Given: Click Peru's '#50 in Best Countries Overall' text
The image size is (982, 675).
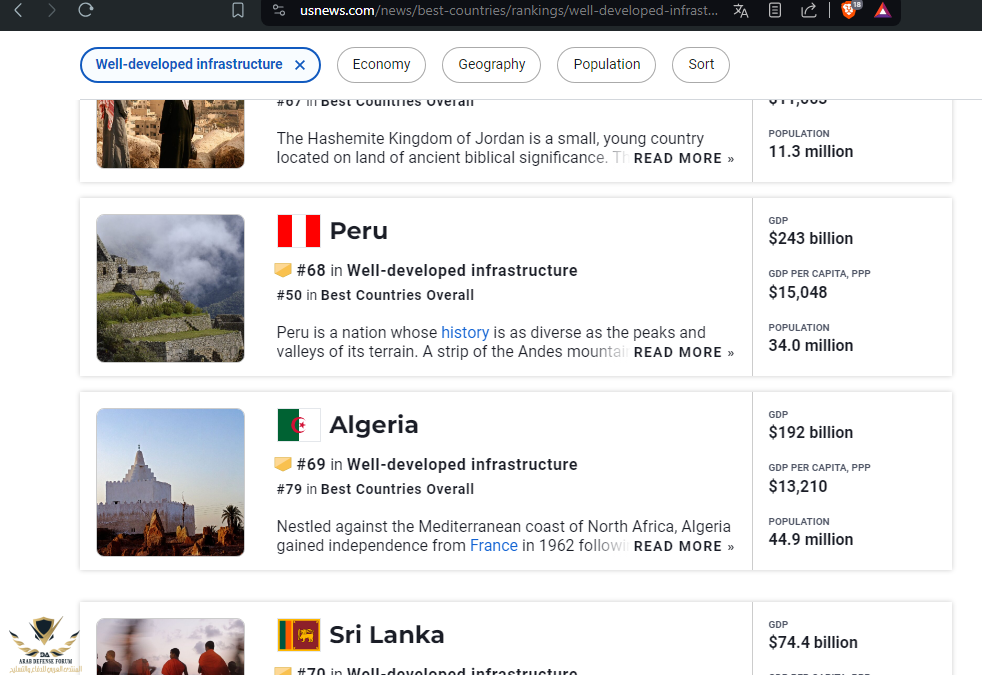Looking at the screenshot, I should pyautogui.click(x=375, y=295).
